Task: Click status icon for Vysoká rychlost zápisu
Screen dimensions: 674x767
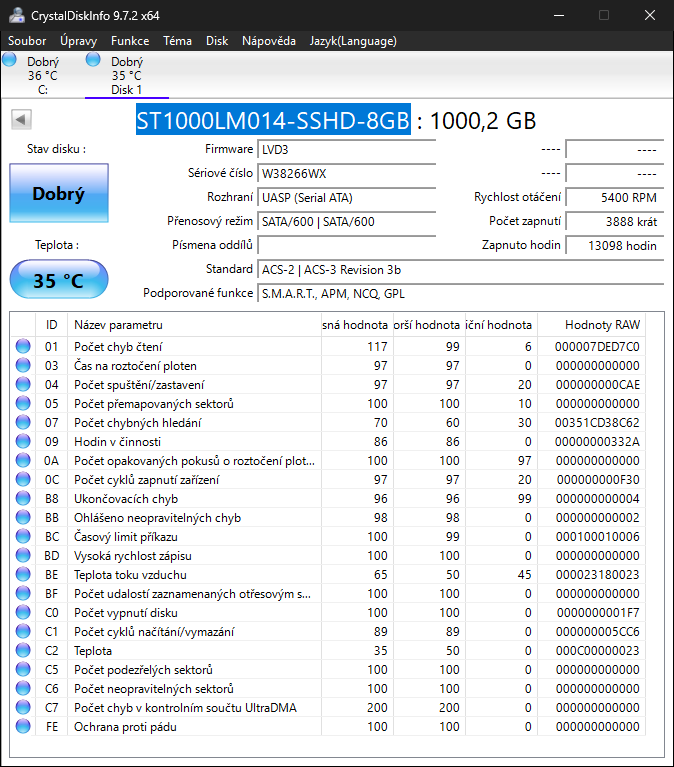Action: [23, 556]
